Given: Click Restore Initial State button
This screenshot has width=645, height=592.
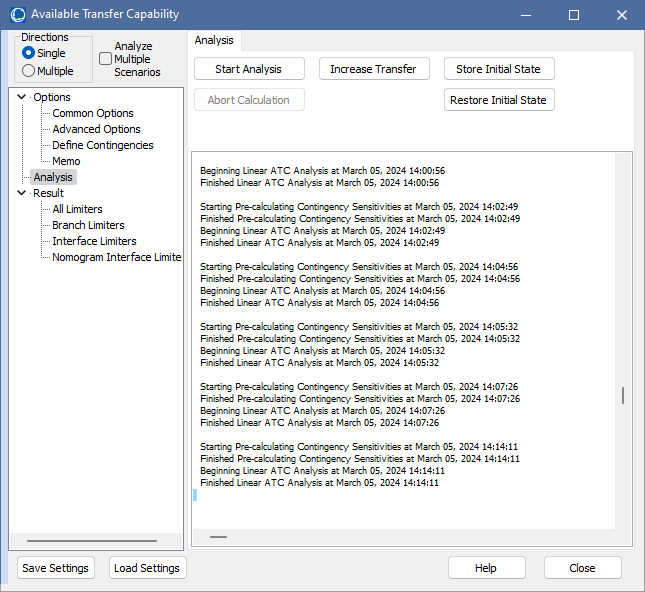Looking at the screenshot, I should click(499, 100).
